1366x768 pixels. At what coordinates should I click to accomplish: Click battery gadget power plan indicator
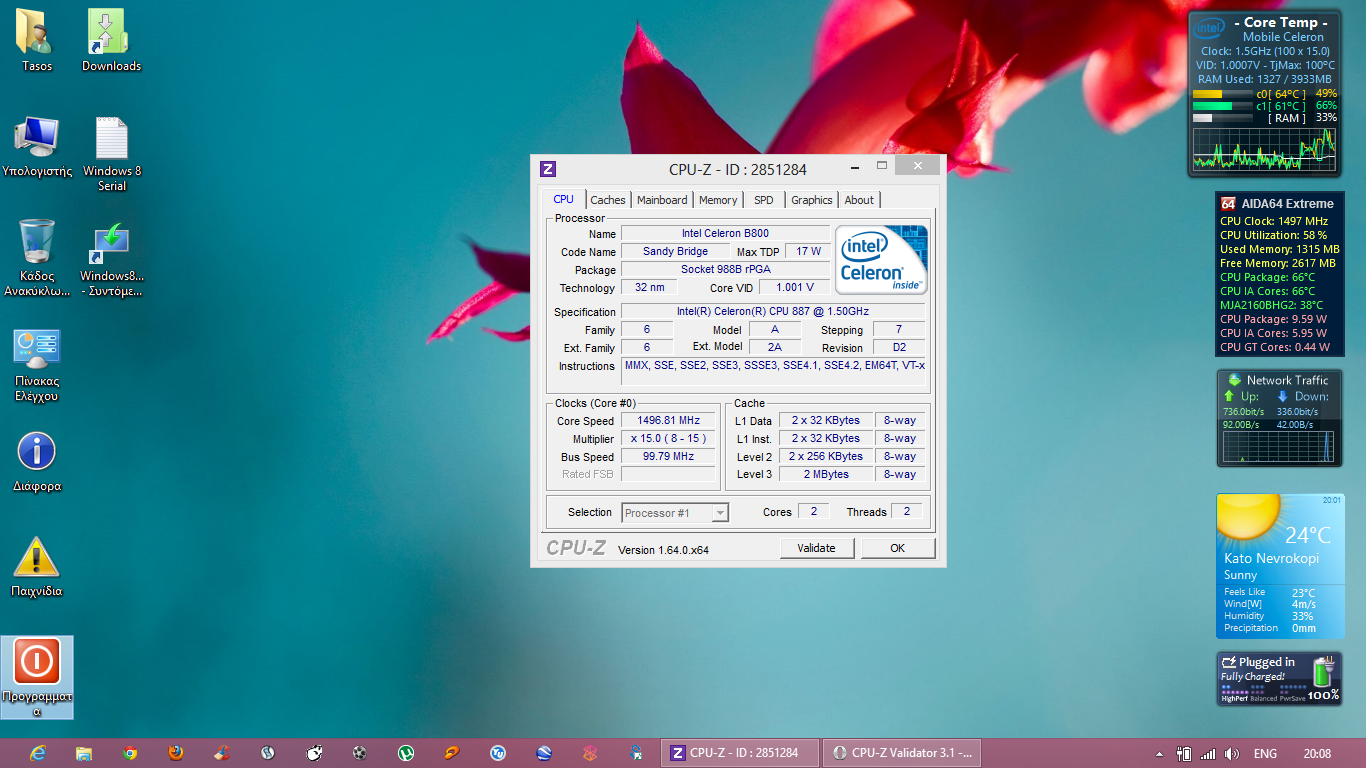pos(1264,693)
